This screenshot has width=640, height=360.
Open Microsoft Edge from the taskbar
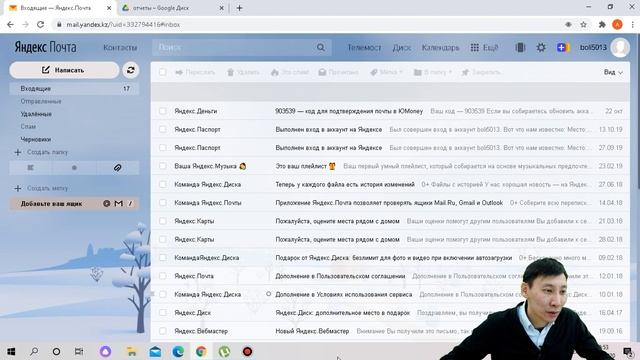[178, 351]
